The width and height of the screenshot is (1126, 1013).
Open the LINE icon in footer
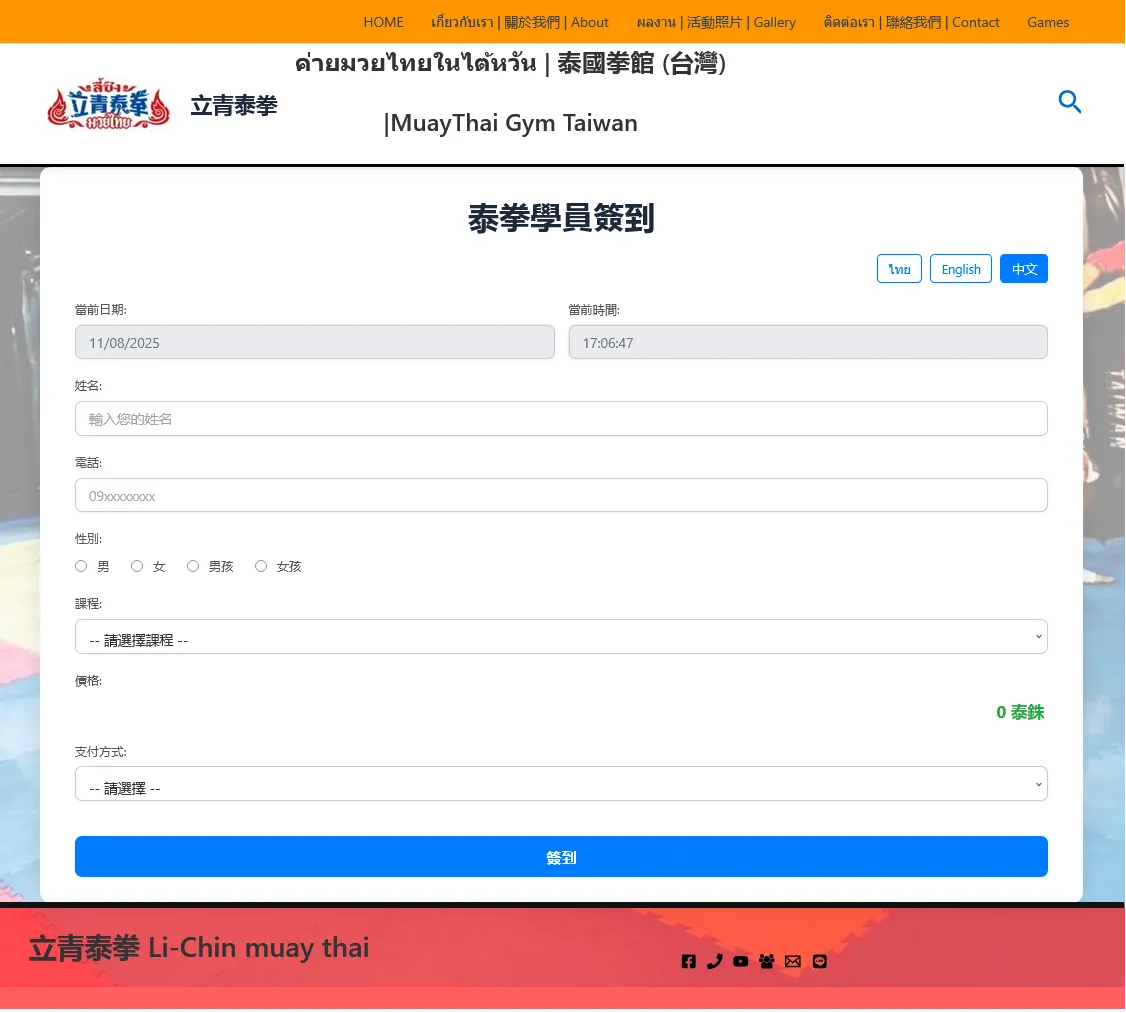pos(820,962)
